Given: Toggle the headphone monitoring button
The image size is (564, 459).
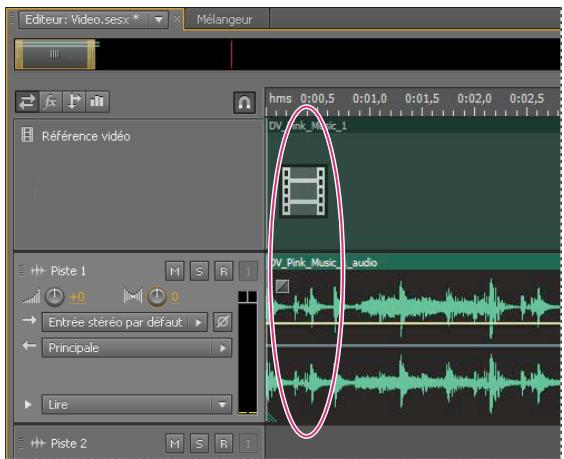Looking at the screenshot, I should pos(245,103).
